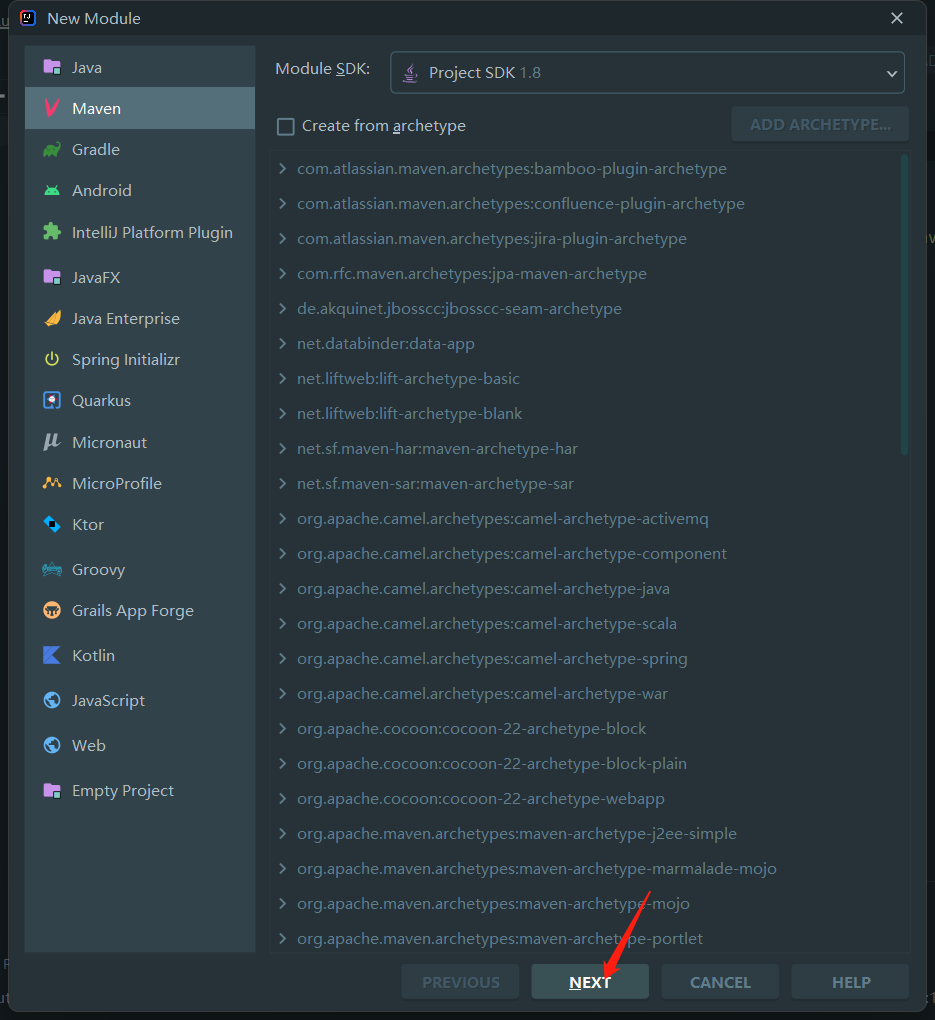Click the Android robot icon
This screenshot has height=1020, width=935.
point(52,191)
